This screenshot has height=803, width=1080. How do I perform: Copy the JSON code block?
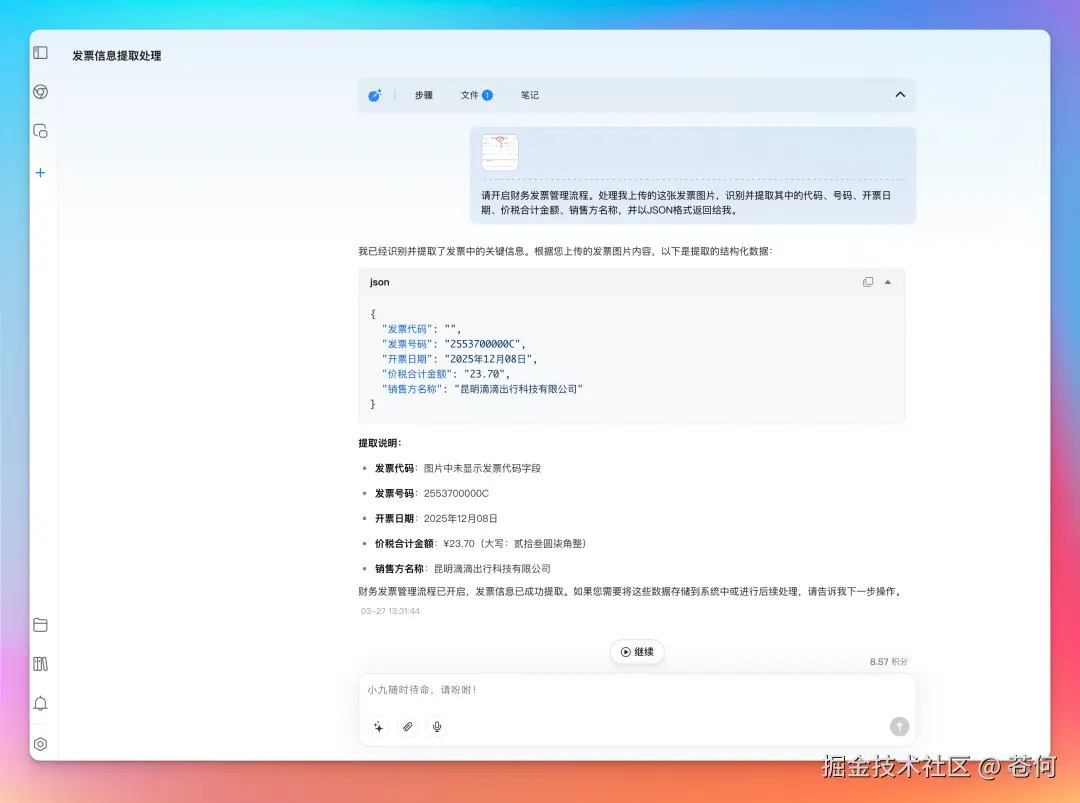pos(868,281)
